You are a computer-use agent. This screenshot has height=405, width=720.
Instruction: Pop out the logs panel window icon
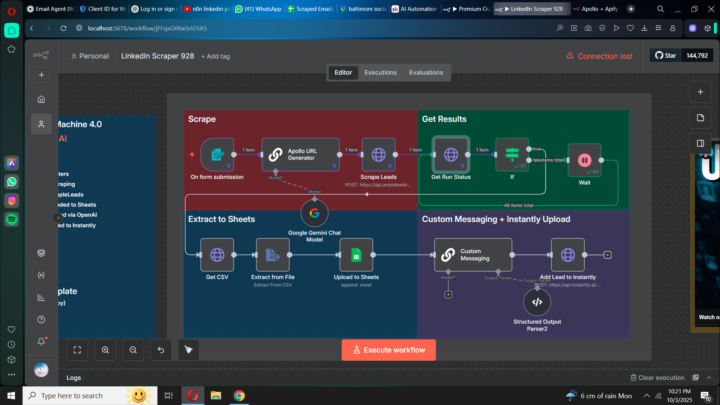pyautogui.click(x=696, y=377)
